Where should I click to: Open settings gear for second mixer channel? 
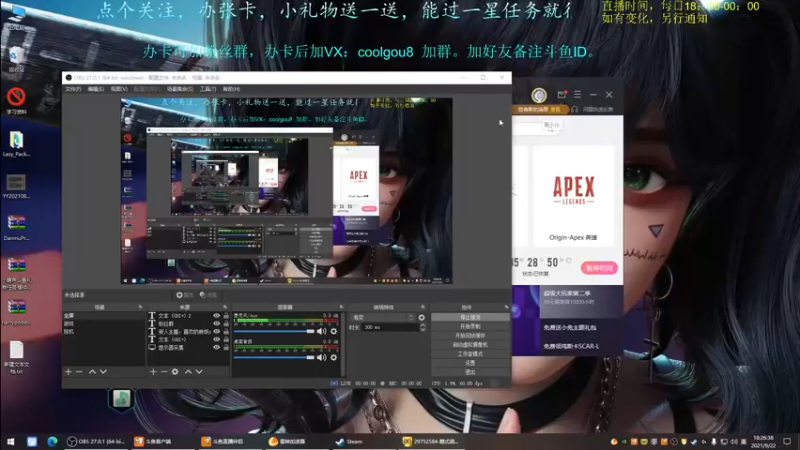[334, 357]
